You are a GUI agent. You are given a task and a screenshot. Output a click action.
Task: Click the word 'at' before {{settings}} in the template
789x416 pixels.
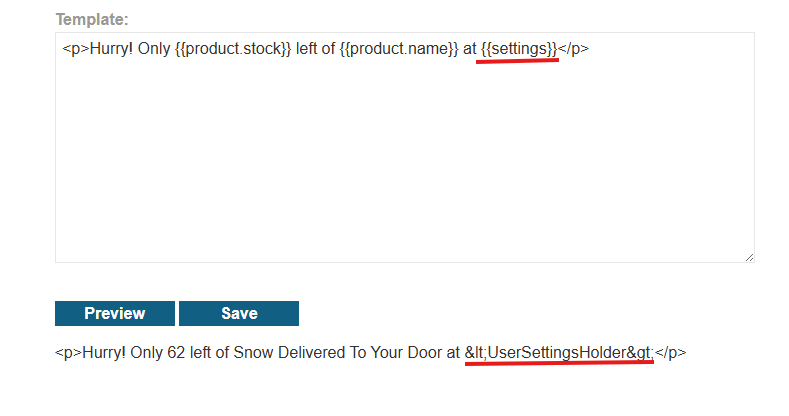click(469, 49)
